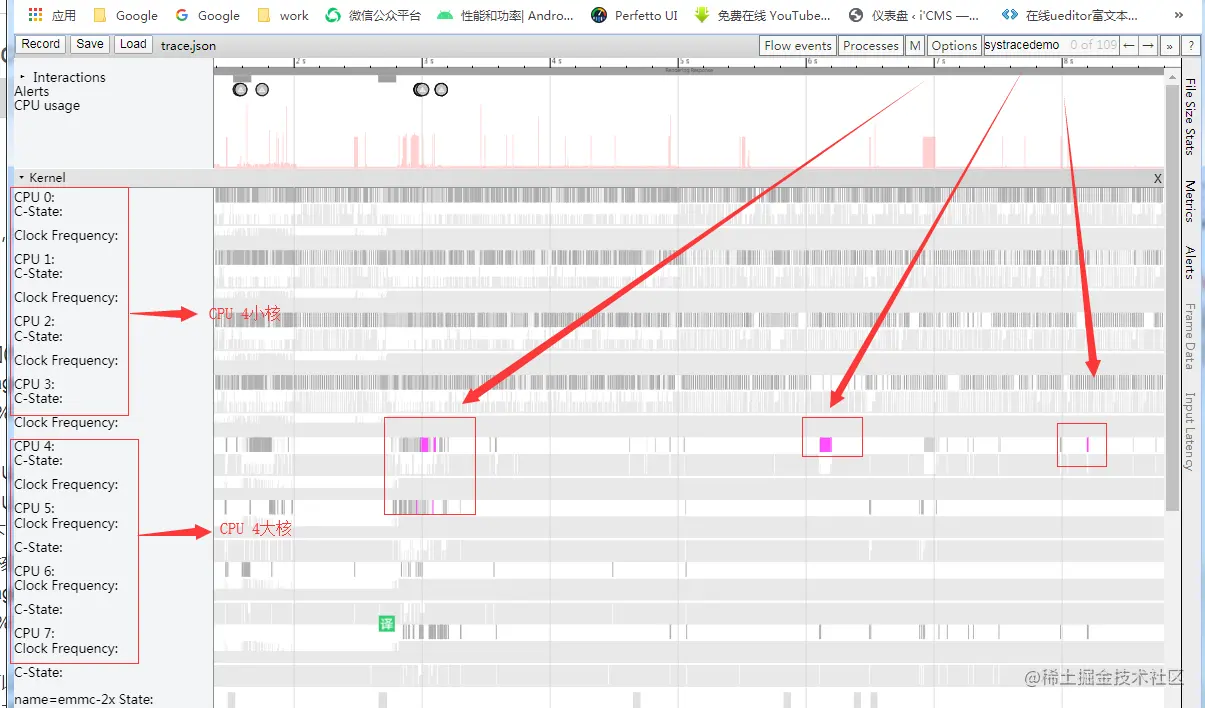Click the M metadata button
Image resolution: width=1205 pixels, height=708 pixels.
click(915, 45)
